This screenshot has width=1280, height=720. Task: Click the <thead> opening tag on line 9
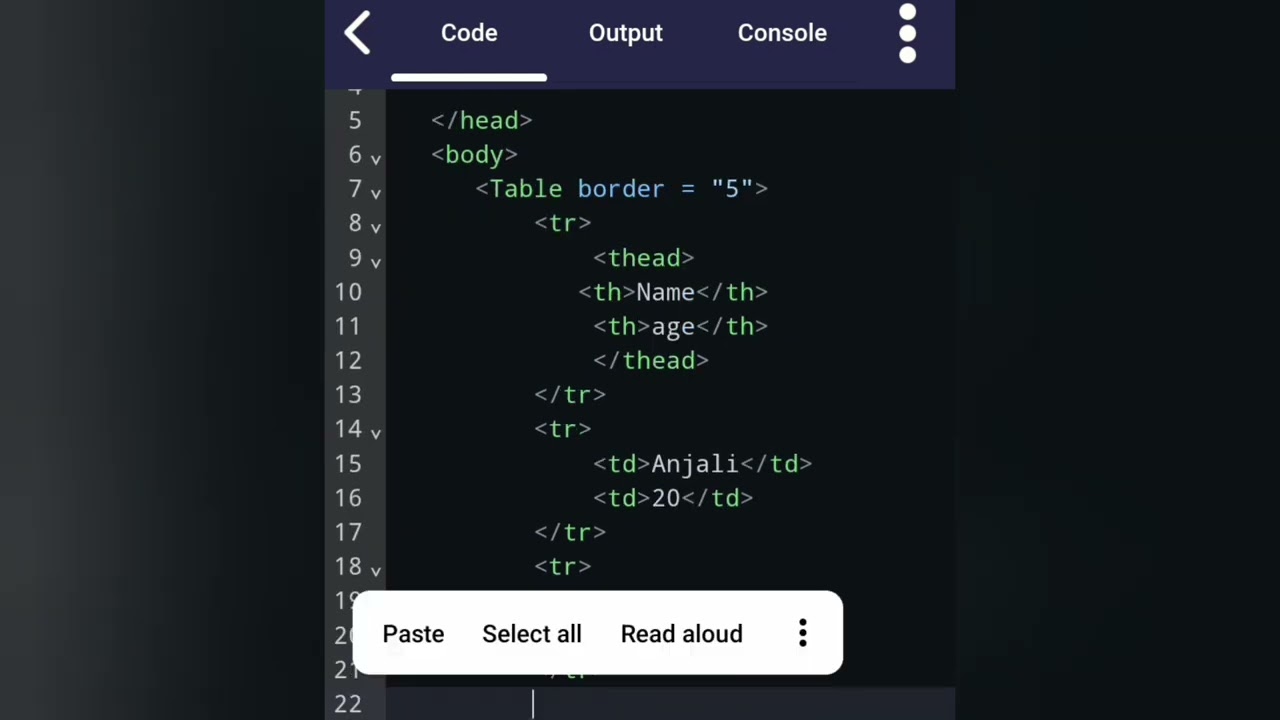(644, 258)
